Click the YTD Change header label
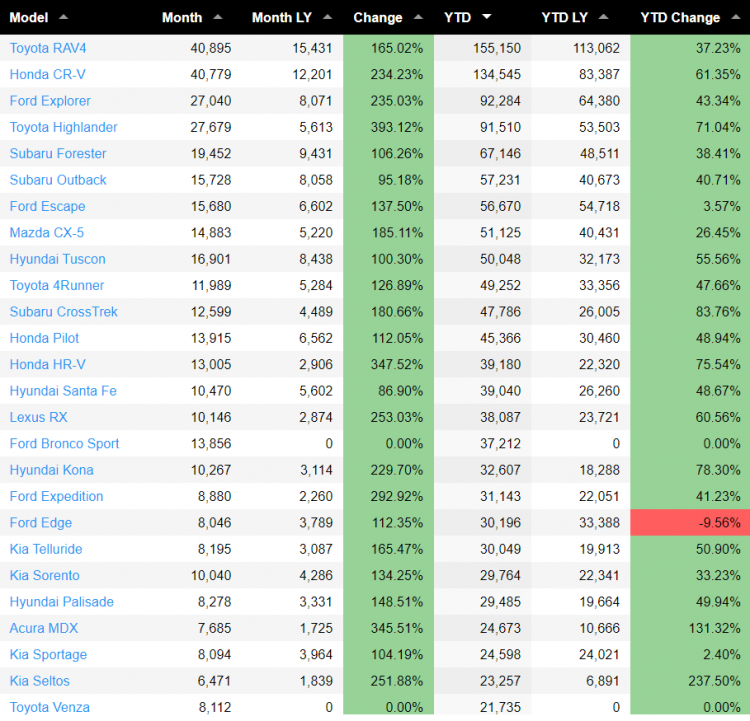Image resolution: width=750 pixels, height=721 pixels. 680,18
